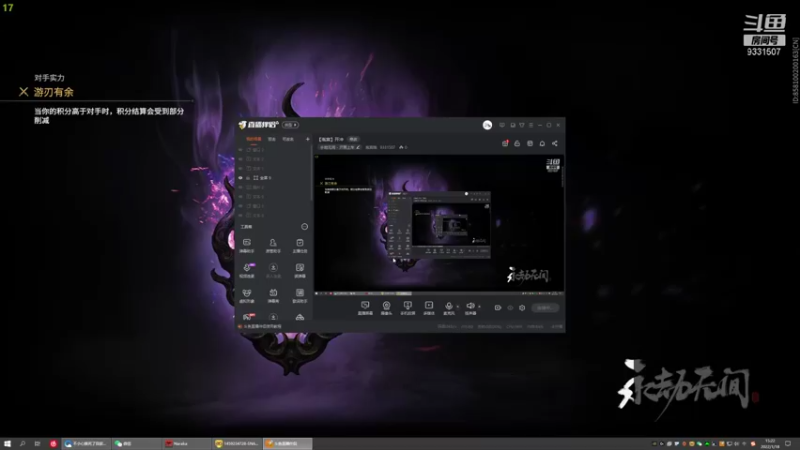Click the stream preview thumbnail

[x=439, y=223]
